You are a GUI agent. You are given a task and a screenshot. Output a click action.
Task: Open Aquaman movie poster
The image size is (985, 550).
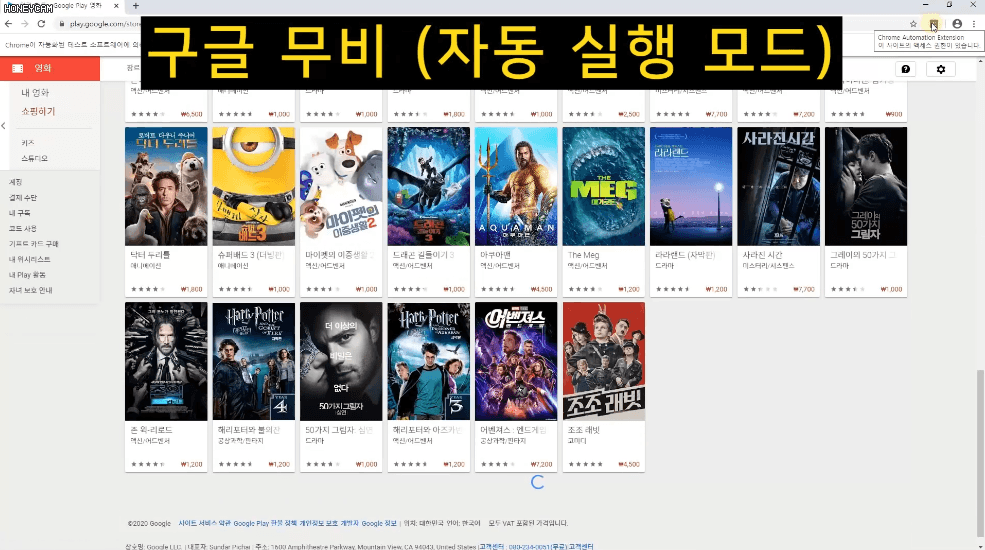point(516,186)
